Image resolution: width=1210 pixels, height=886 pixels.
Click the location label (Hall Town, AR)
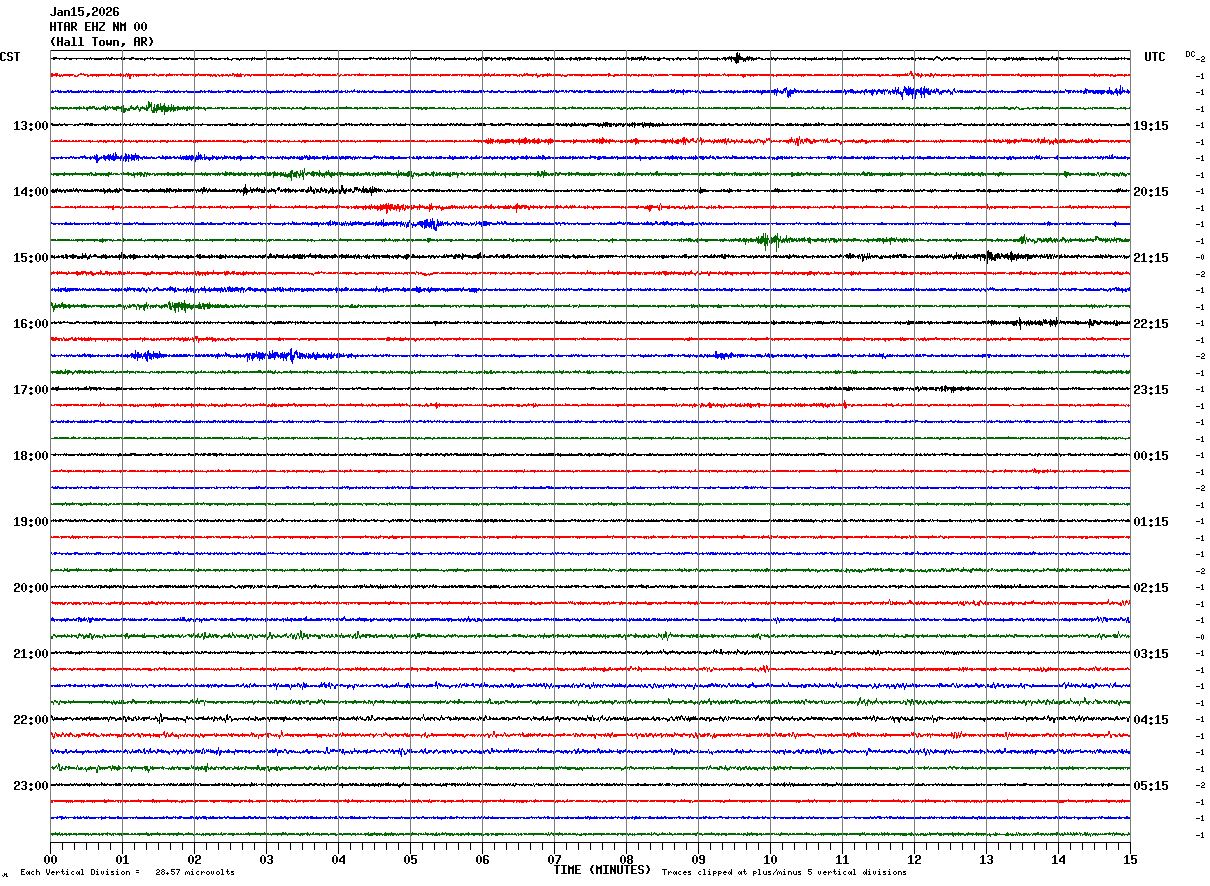[x=102, y=42]
